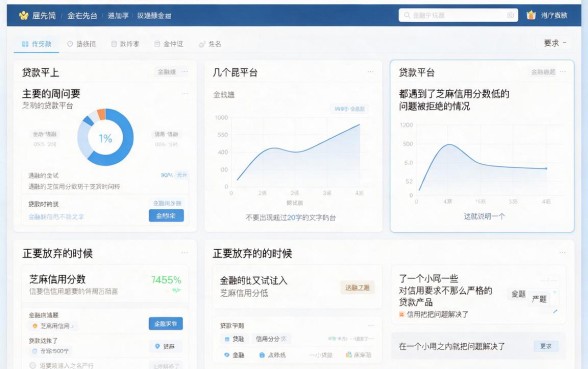
Task: Click the legend tag above the "几个昆平台" chart
Action: coord(350,109)
